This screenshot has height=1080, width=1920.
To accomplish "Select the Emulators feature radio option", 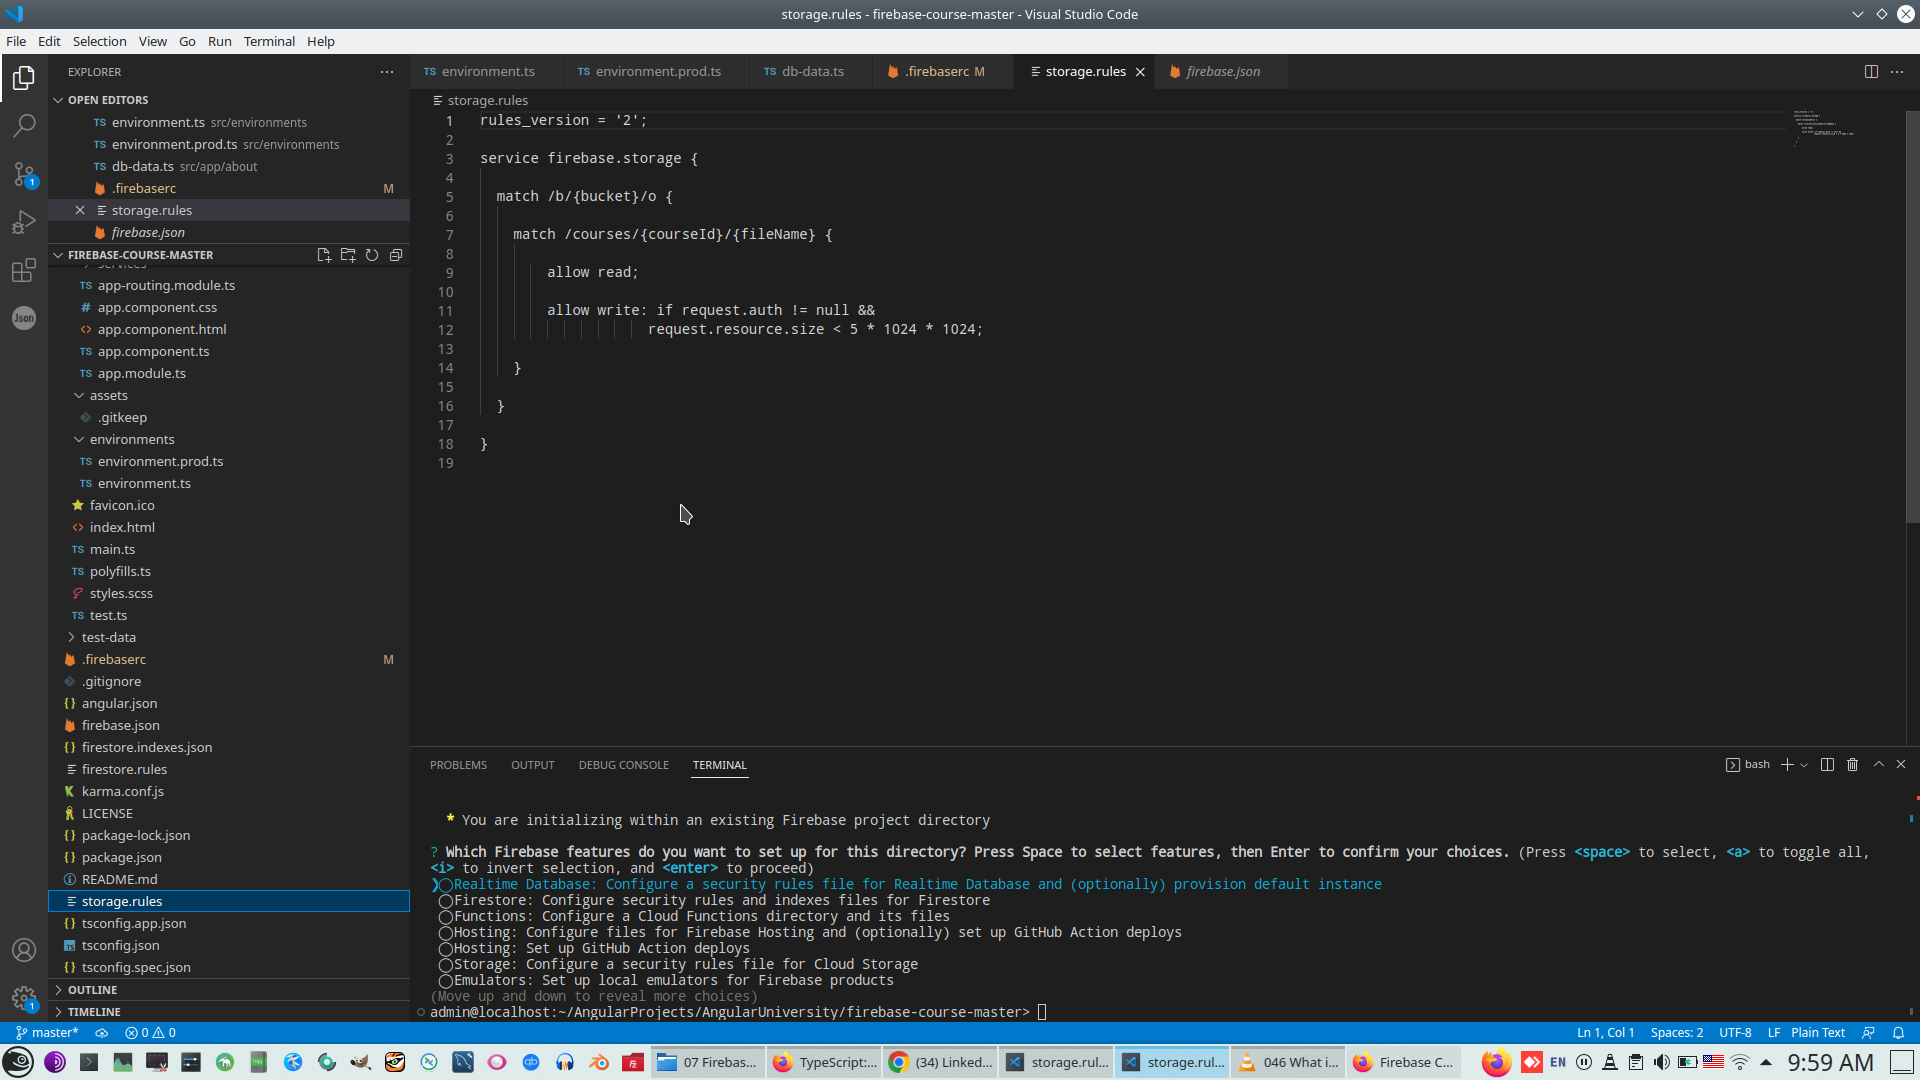I will 446,981.
